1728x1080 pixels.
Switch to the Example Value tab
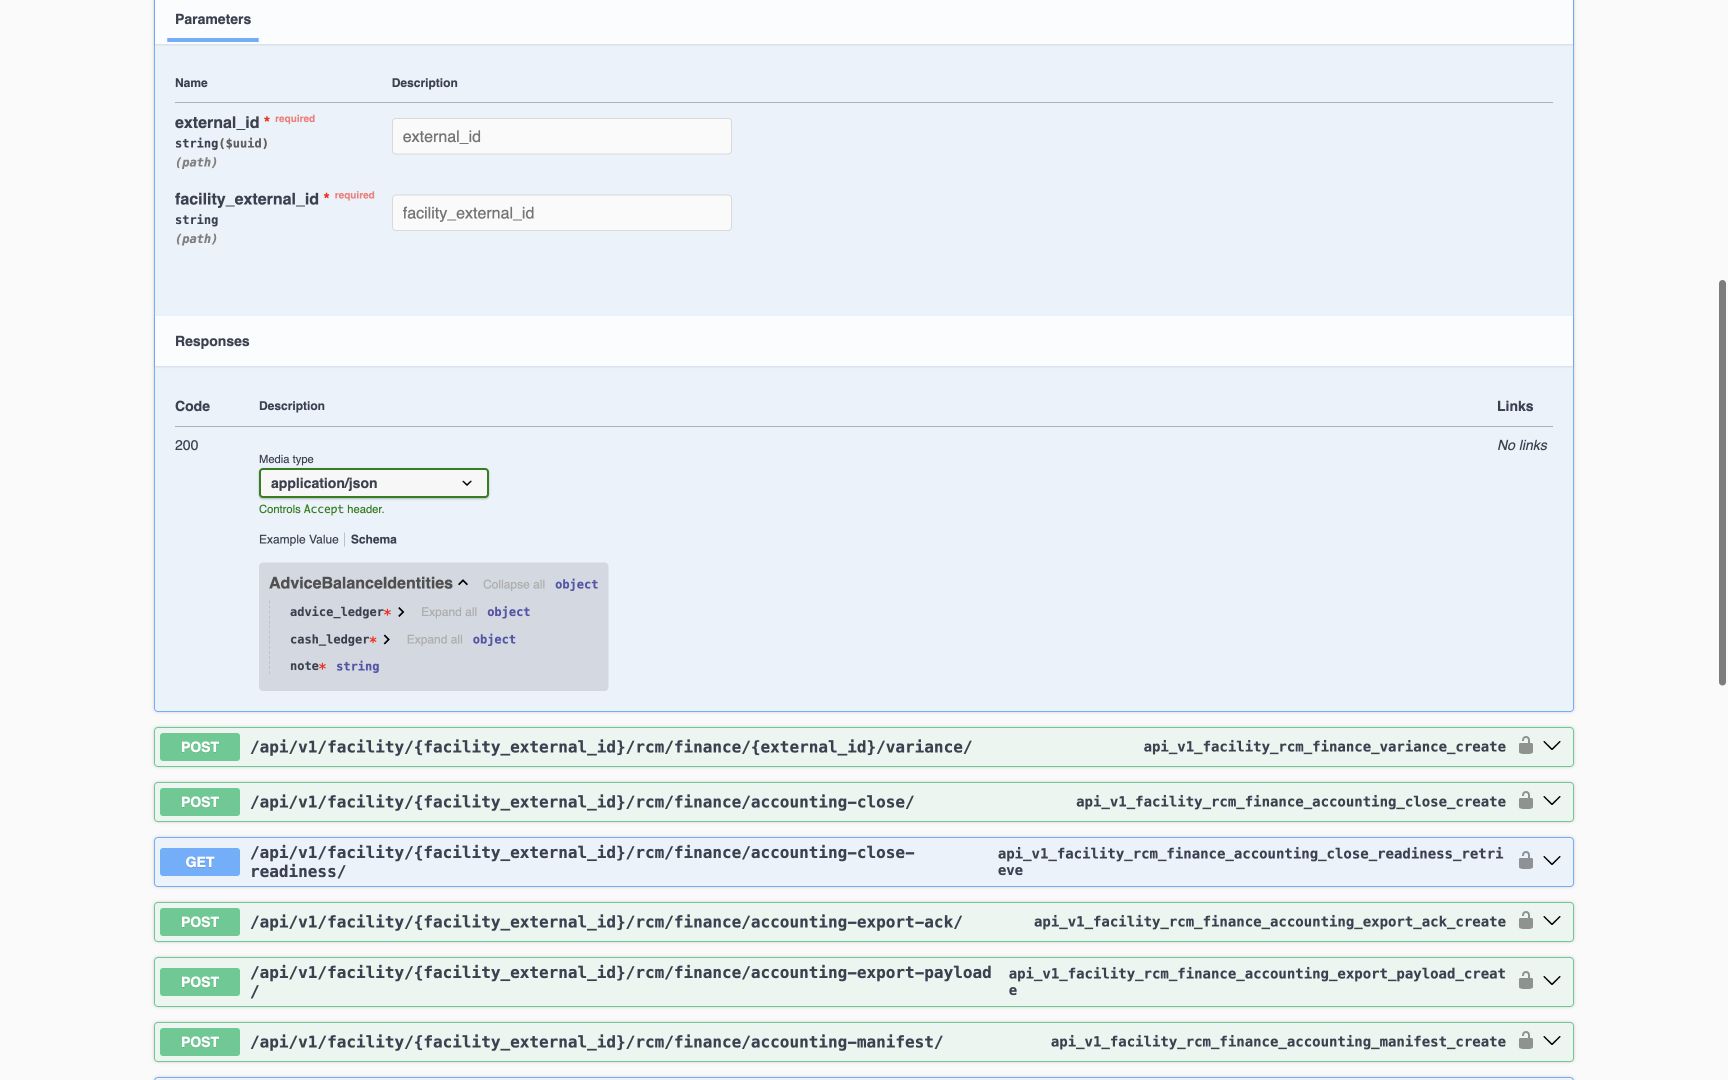pos(299,540)
